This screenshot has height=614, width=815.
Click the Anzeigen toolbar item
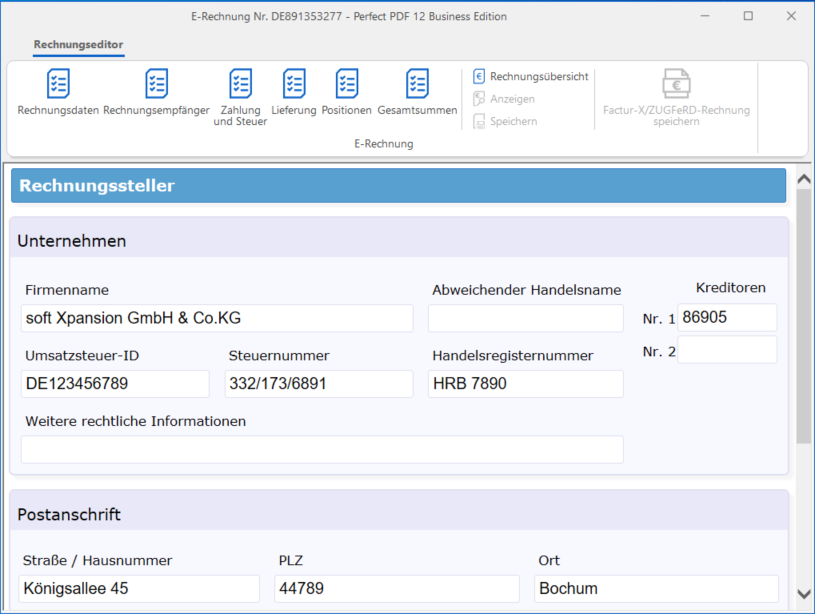505,99
